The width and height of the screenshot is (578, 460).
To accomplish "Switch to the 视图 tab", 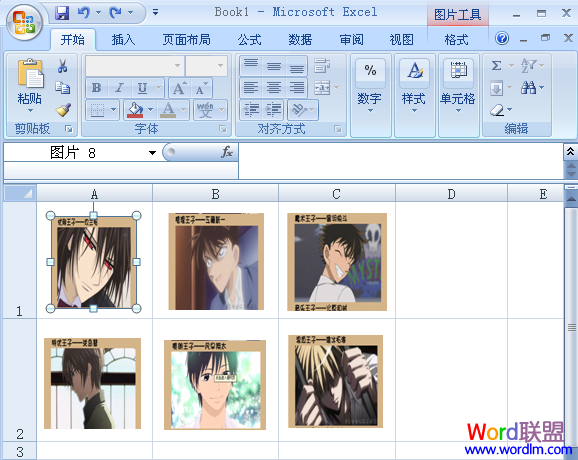I will [x=401, y=39].
